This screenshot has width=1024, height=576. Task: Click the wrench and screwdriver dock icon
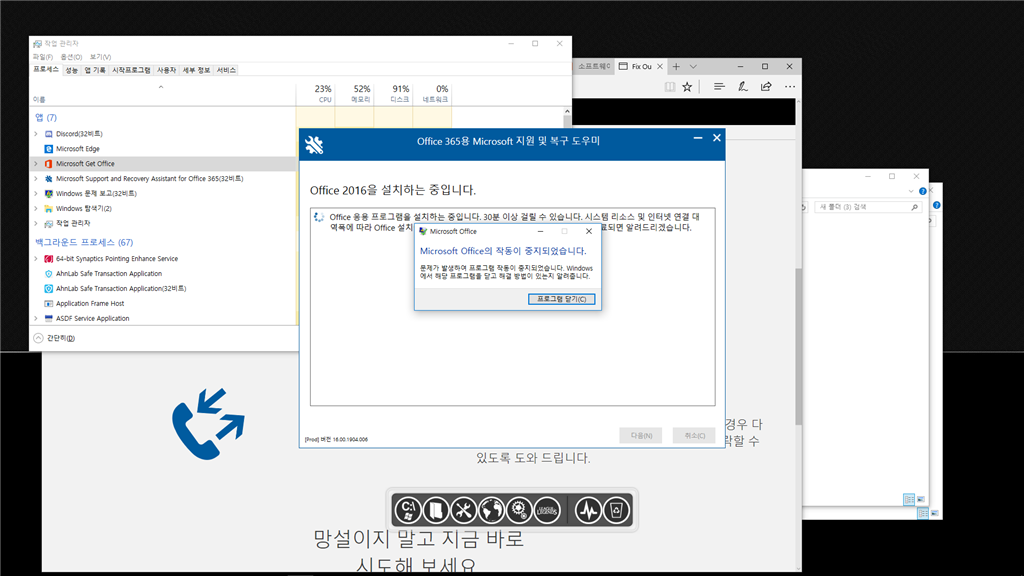(x=464, y=510)
